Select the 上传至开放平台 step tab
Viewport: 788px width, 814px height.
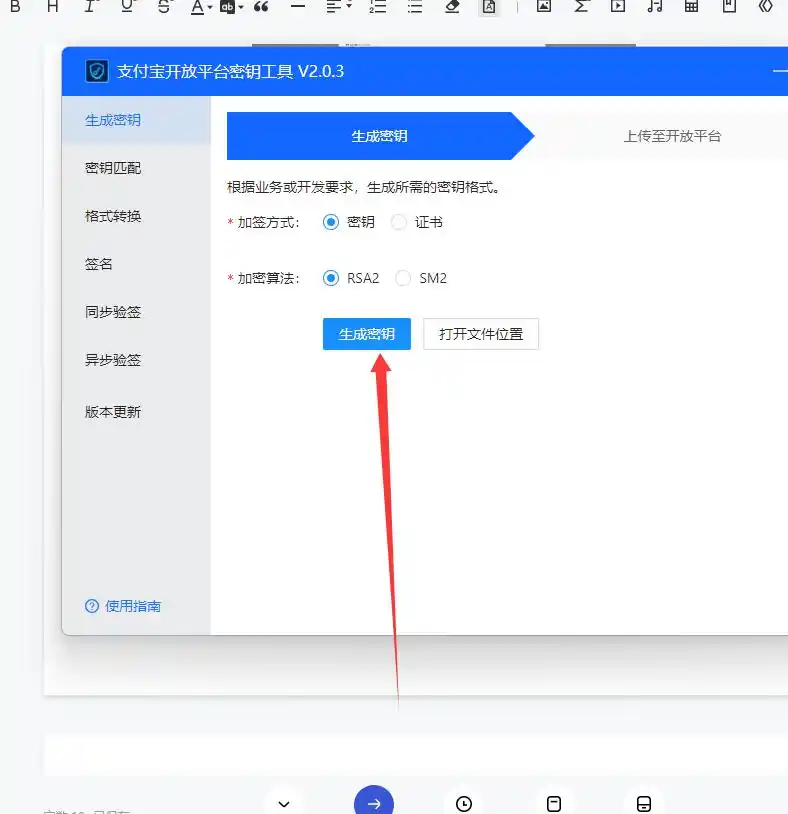(x=672, y=136)
